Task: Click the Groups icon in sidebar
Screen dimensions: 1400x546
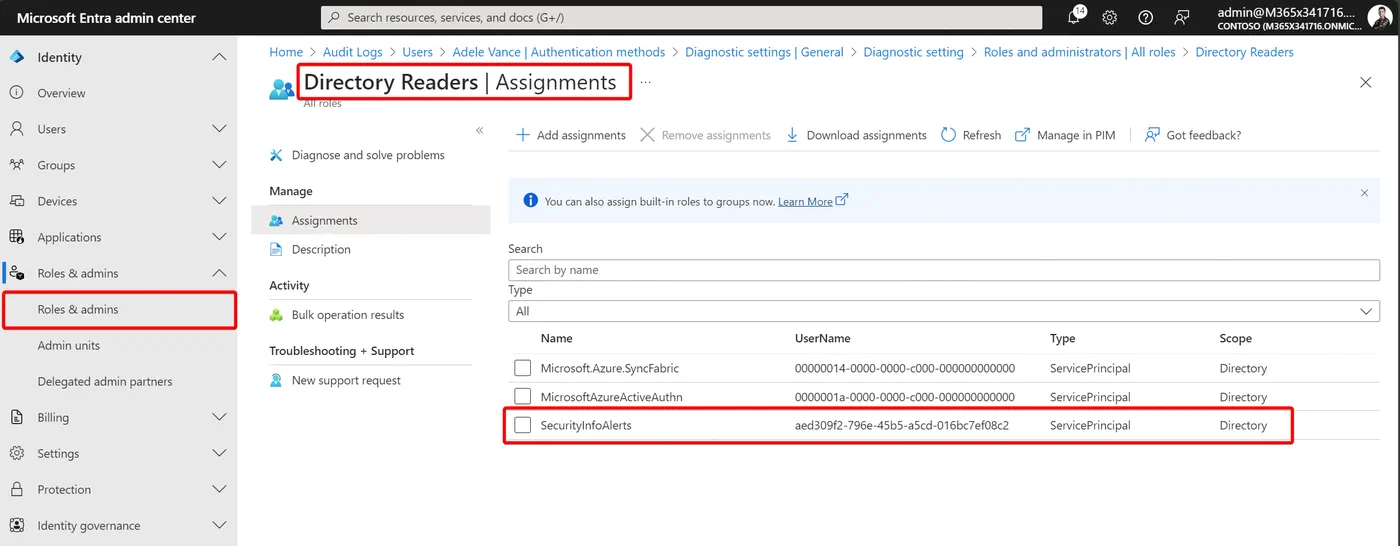Action: 17,165
